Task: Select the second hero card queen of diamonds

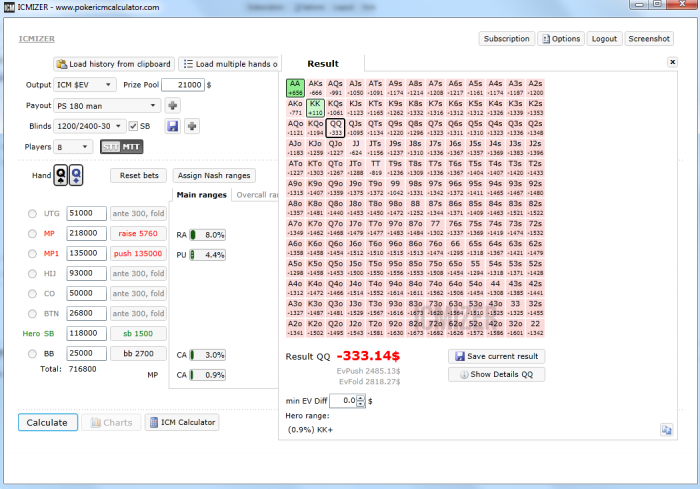Action: tap(76, 175)
